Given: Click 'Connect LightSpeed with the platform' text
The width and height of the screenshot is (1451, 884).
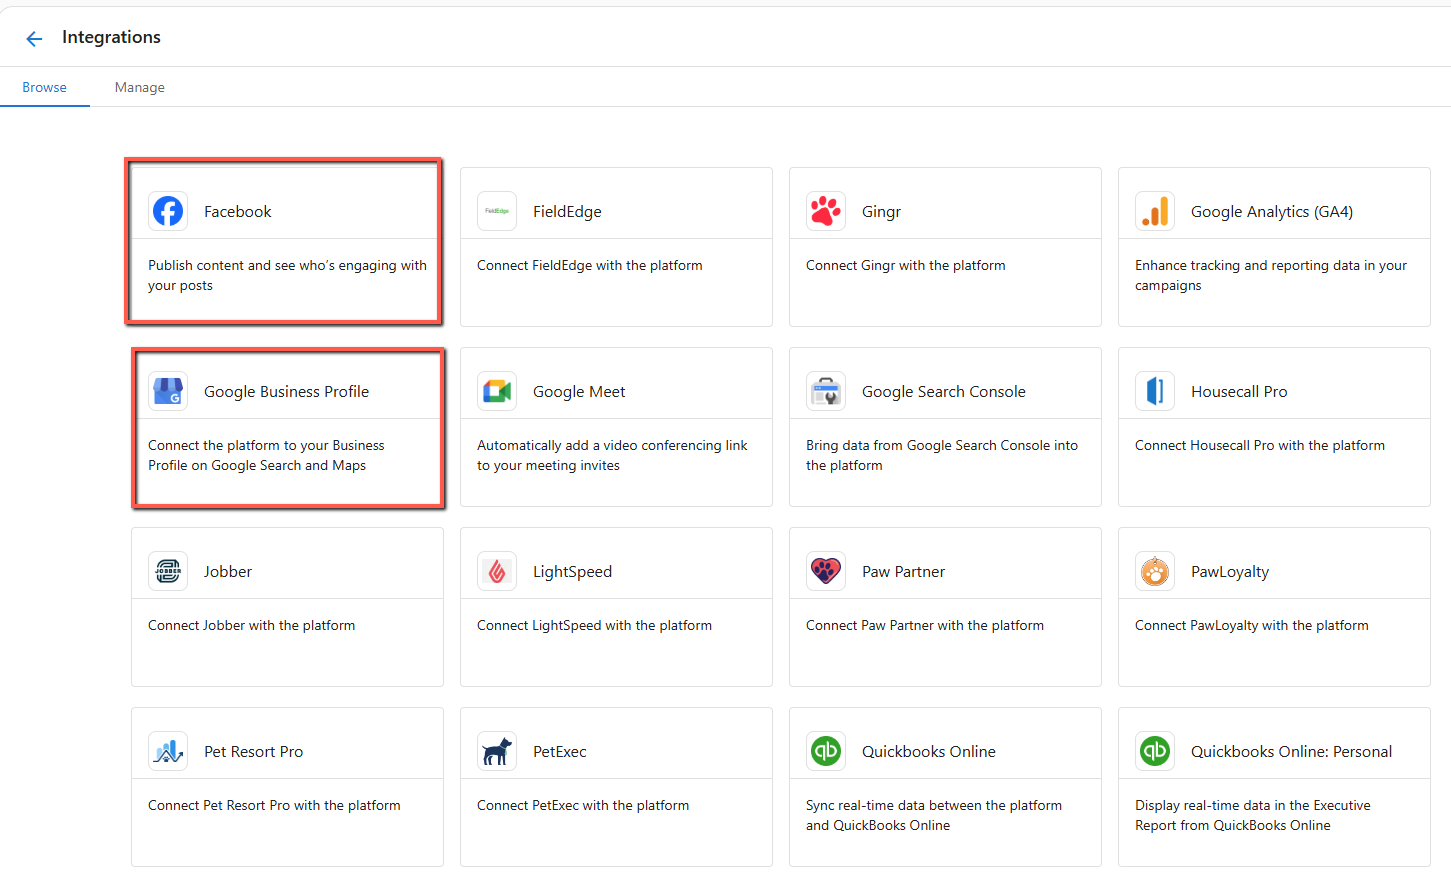Looking at the screenshot, I should [x=594, y=625].
